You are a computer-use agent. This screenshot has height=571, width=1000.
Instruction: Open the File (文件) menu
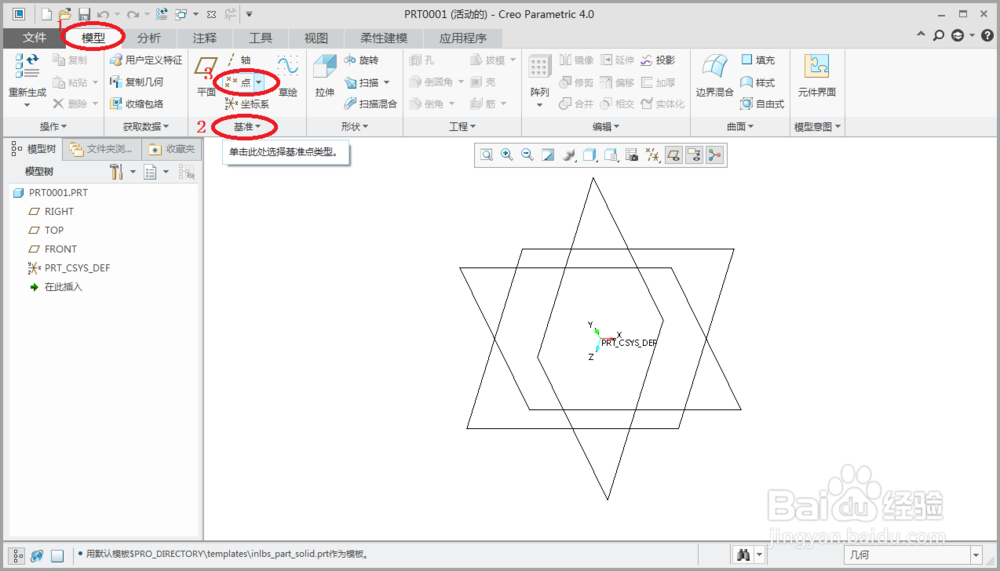33,38
